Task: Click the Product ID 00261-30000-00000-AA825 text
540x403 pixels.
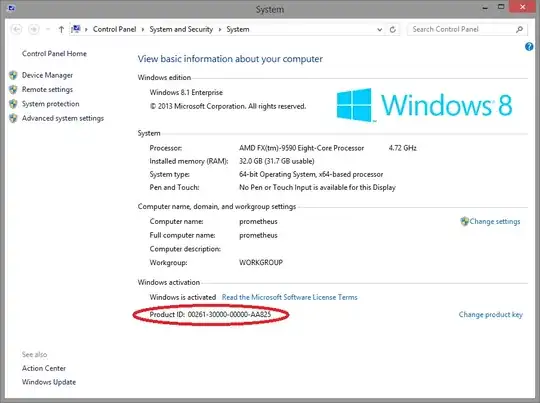Action: point(210,314)
